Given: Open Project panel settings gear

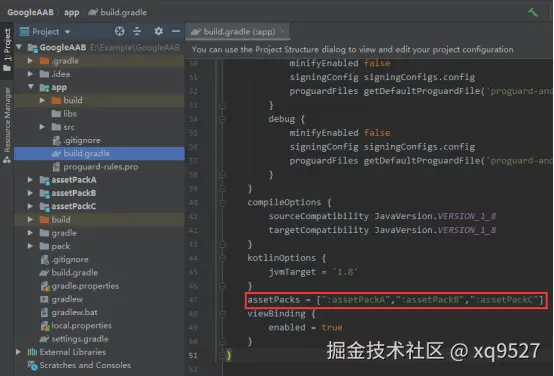Looking at the screenshot, I should [158, 31].
